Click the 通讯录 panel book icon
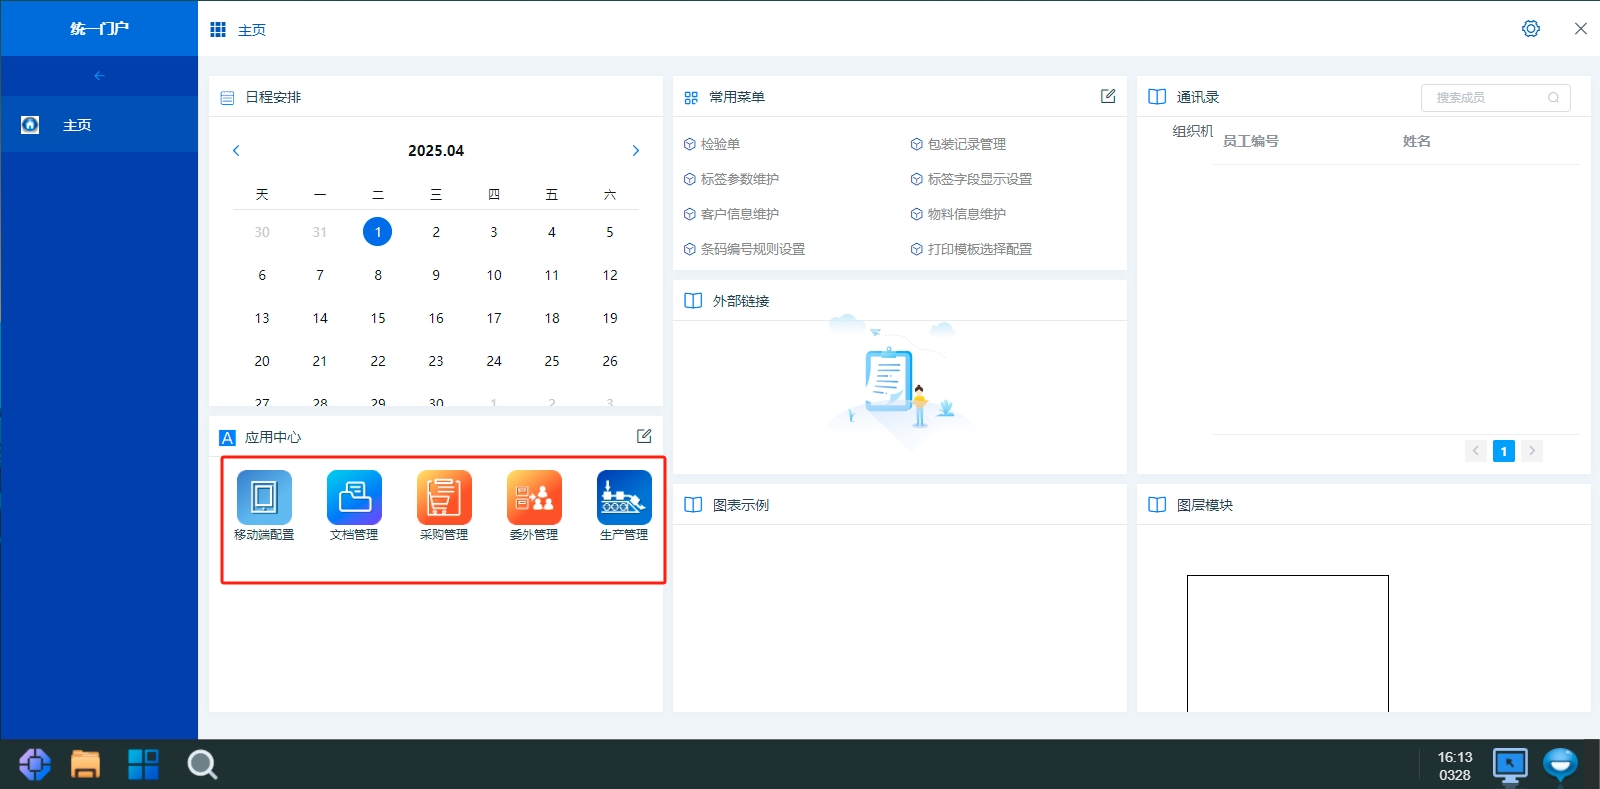The height and width of the screenshot is (789, 1600). point(1157,97)
